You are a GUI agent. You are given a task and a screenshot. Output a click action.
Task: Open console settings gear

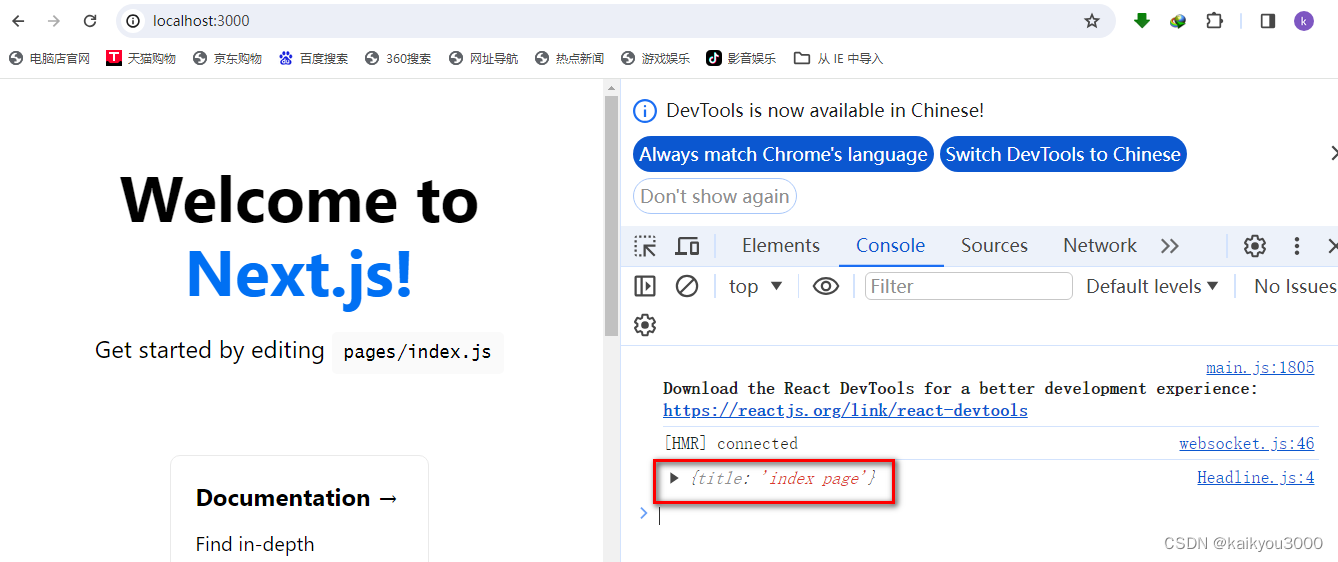pyautogui.click(x=645, y=325)
